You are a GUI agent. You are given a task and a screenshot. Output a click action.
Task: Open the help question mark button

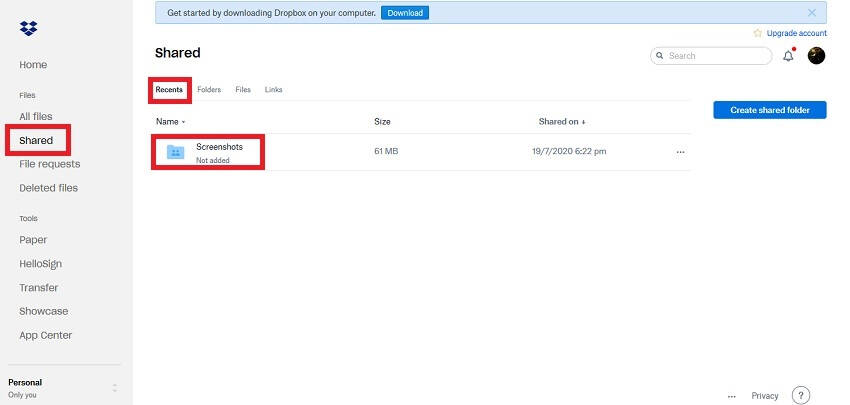(801, 395)
